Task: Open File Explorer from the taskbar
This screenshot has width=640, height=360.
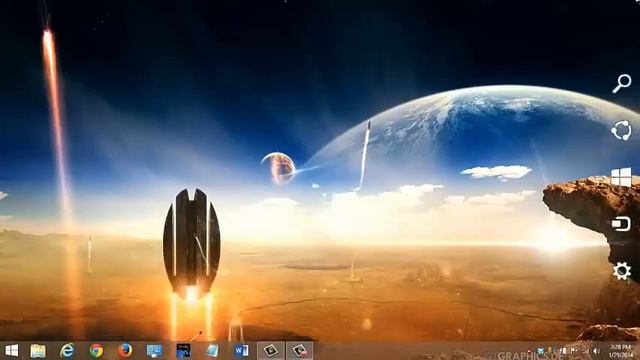Action: pyautogui.click(x=38, y=351)
